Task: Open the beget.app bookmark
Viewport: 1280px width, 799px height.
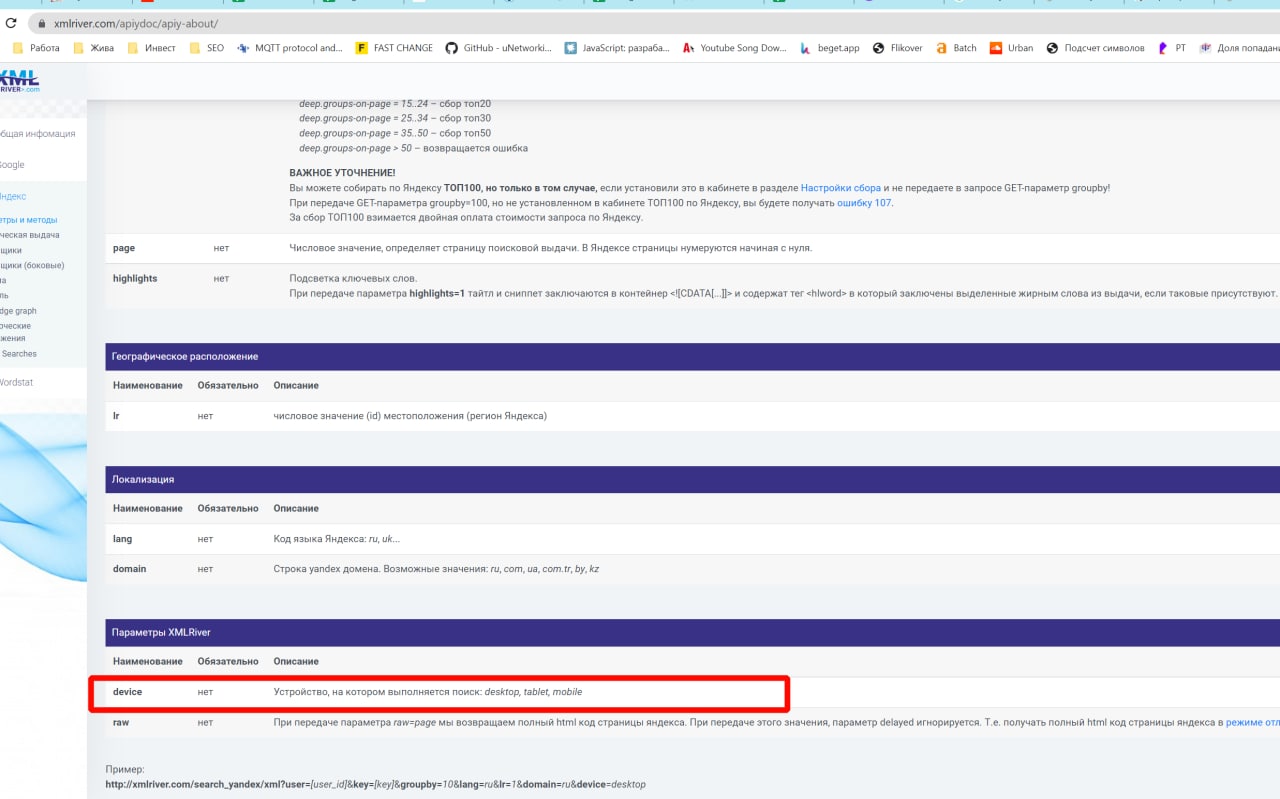Action: [x=830, y=48]
